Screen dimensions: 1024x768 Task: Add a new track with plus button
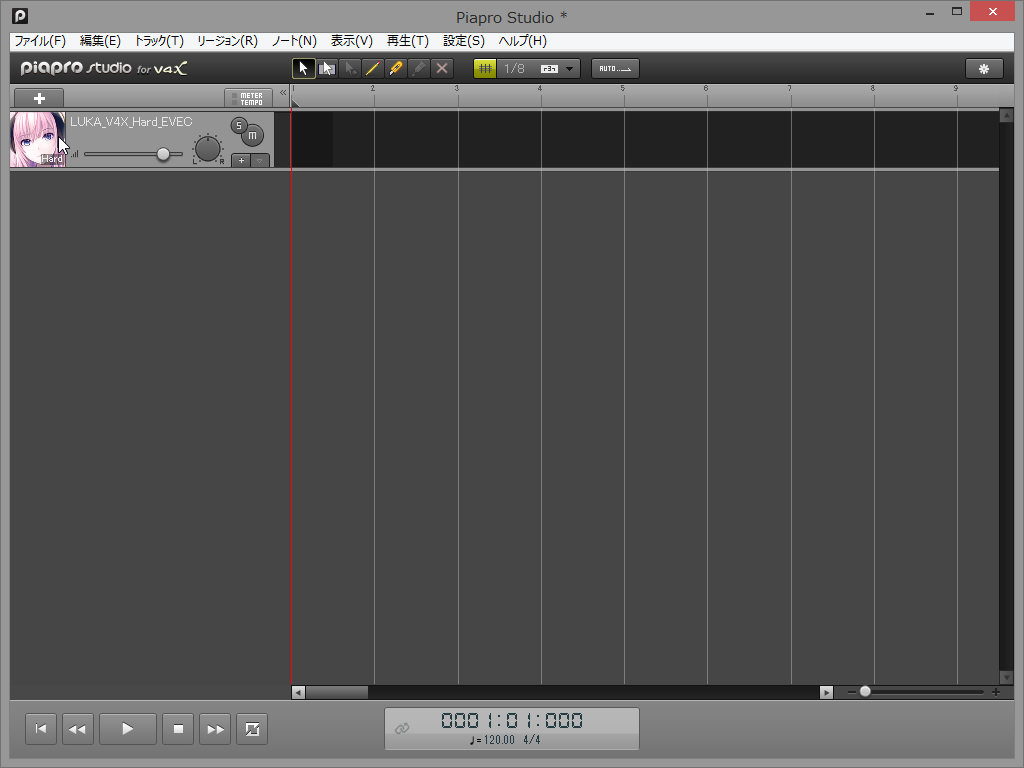pyautogui.click(x=39, y=98)
